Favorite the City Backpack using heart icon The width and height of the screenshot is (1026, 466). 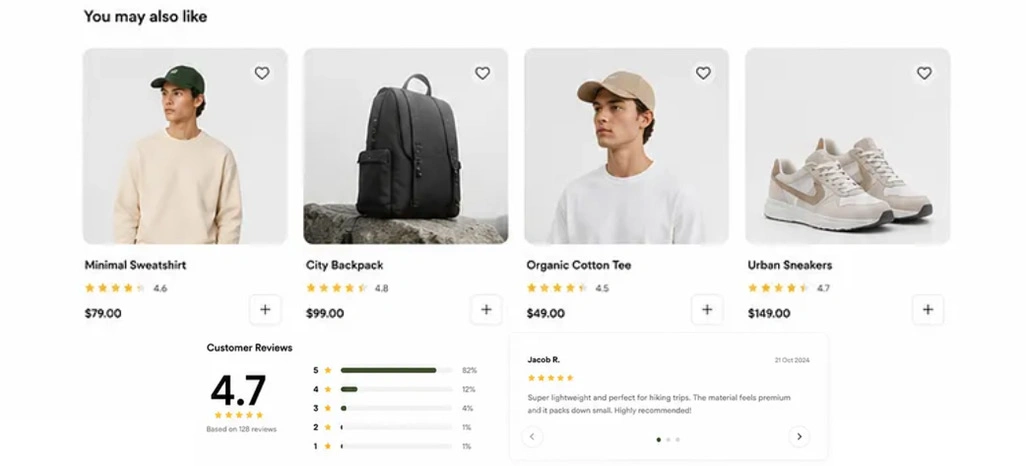pos(482,73)
